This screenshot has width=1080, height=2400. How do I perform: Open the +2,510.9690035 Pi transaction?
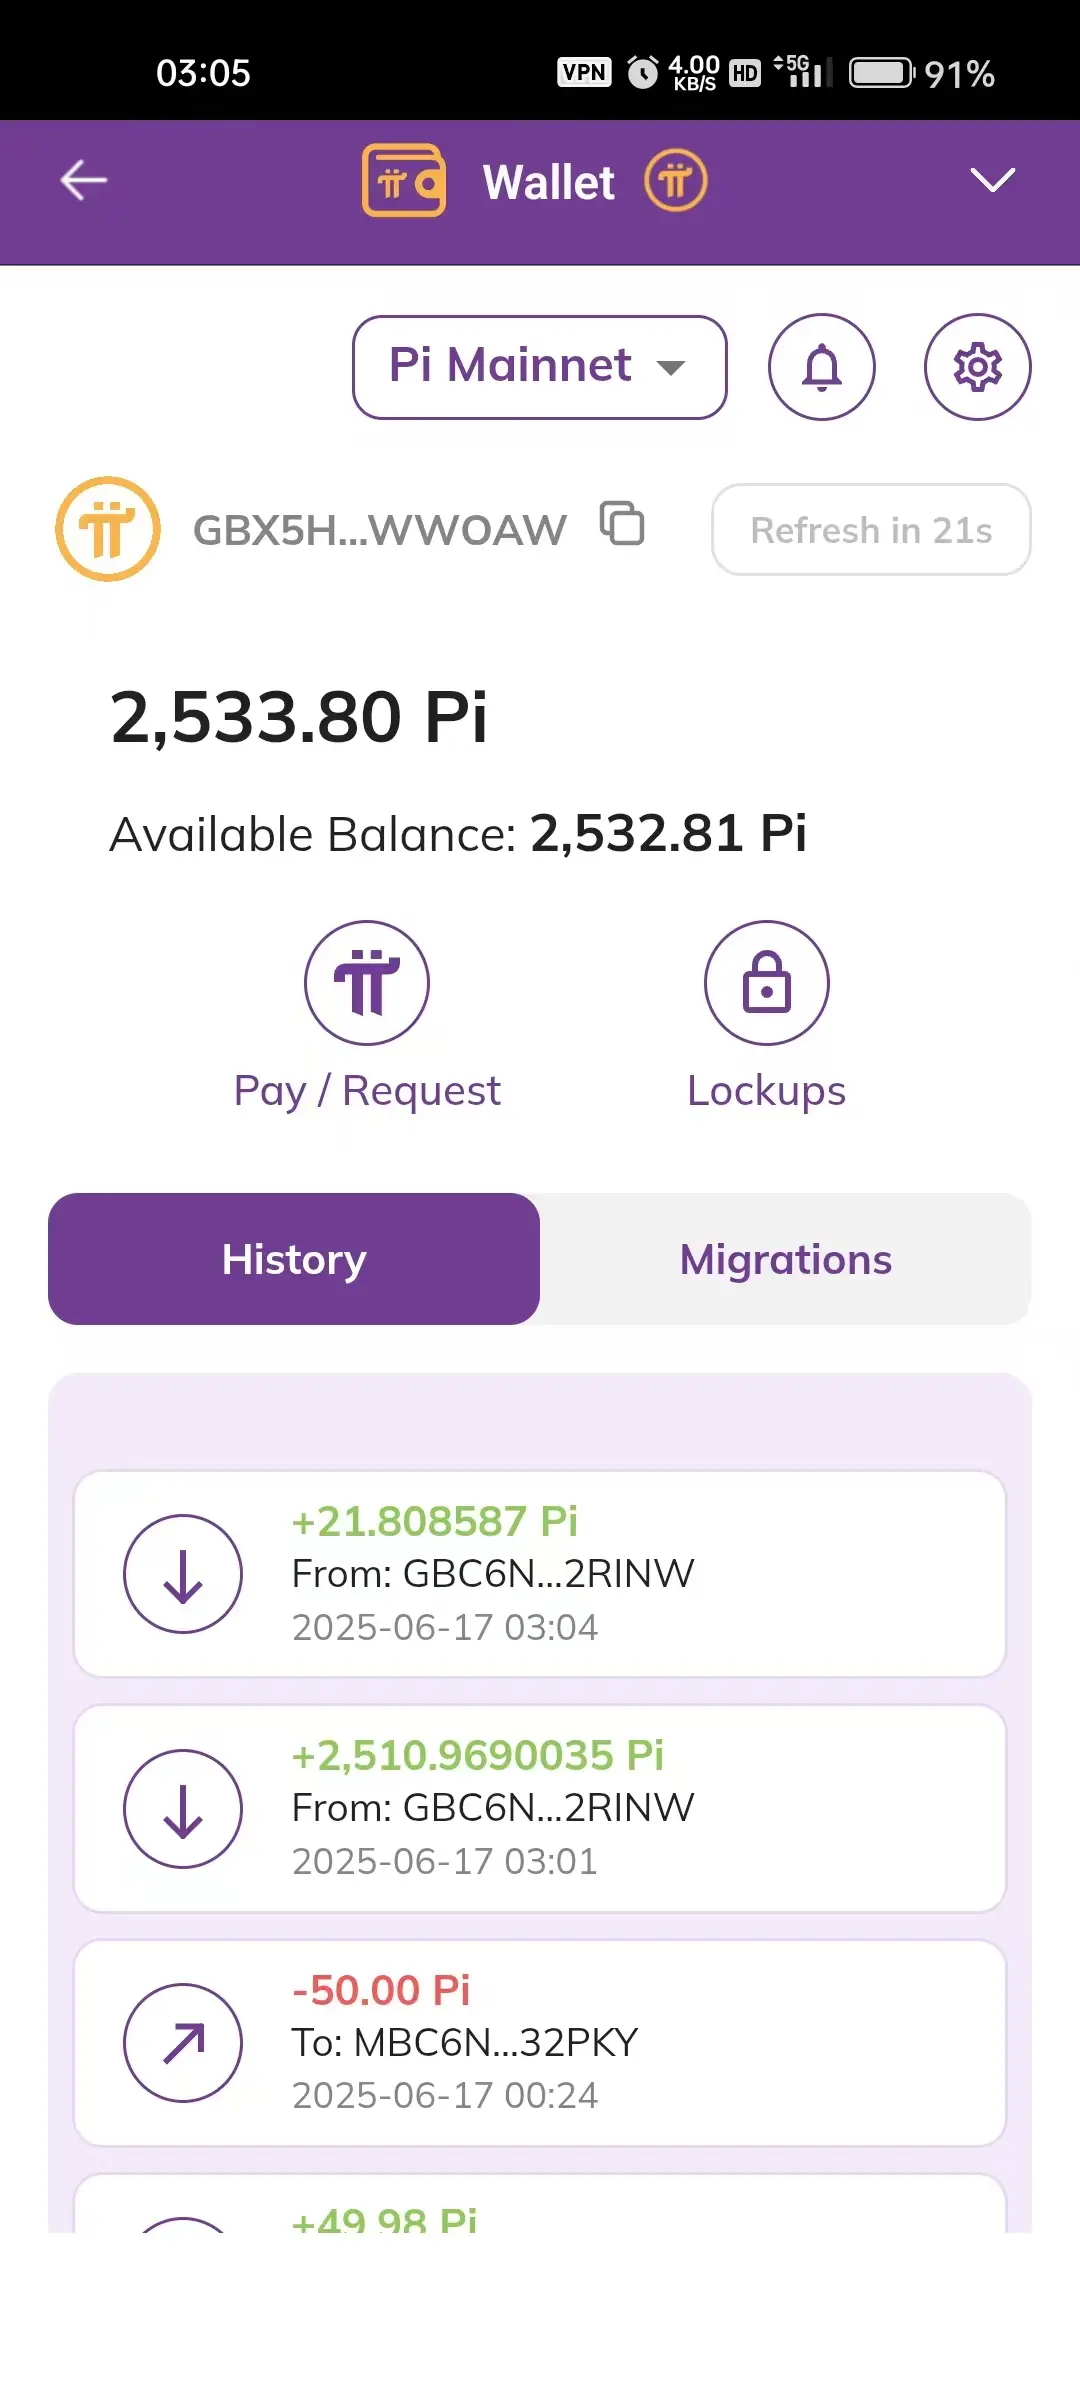tap(540, 1808)
